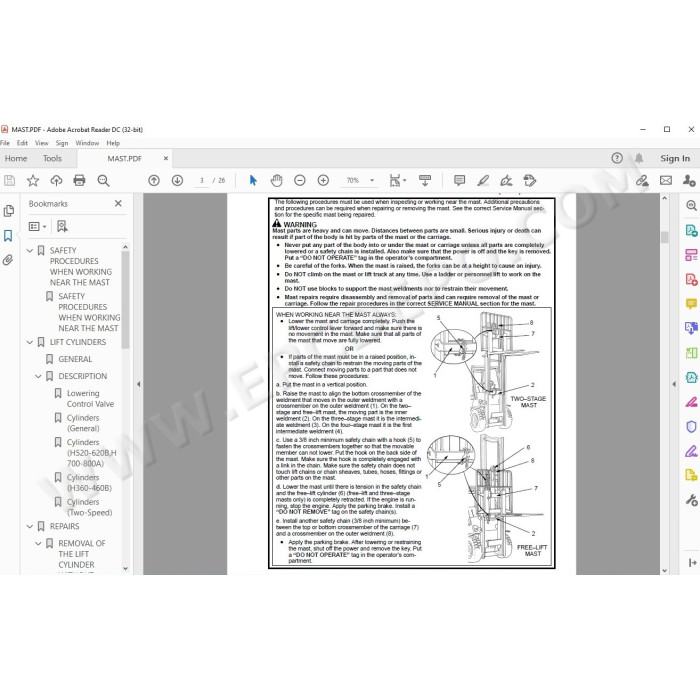Send file by email envelope icon
Viewport: 700px width, 700px height.
tap(666, 180)
